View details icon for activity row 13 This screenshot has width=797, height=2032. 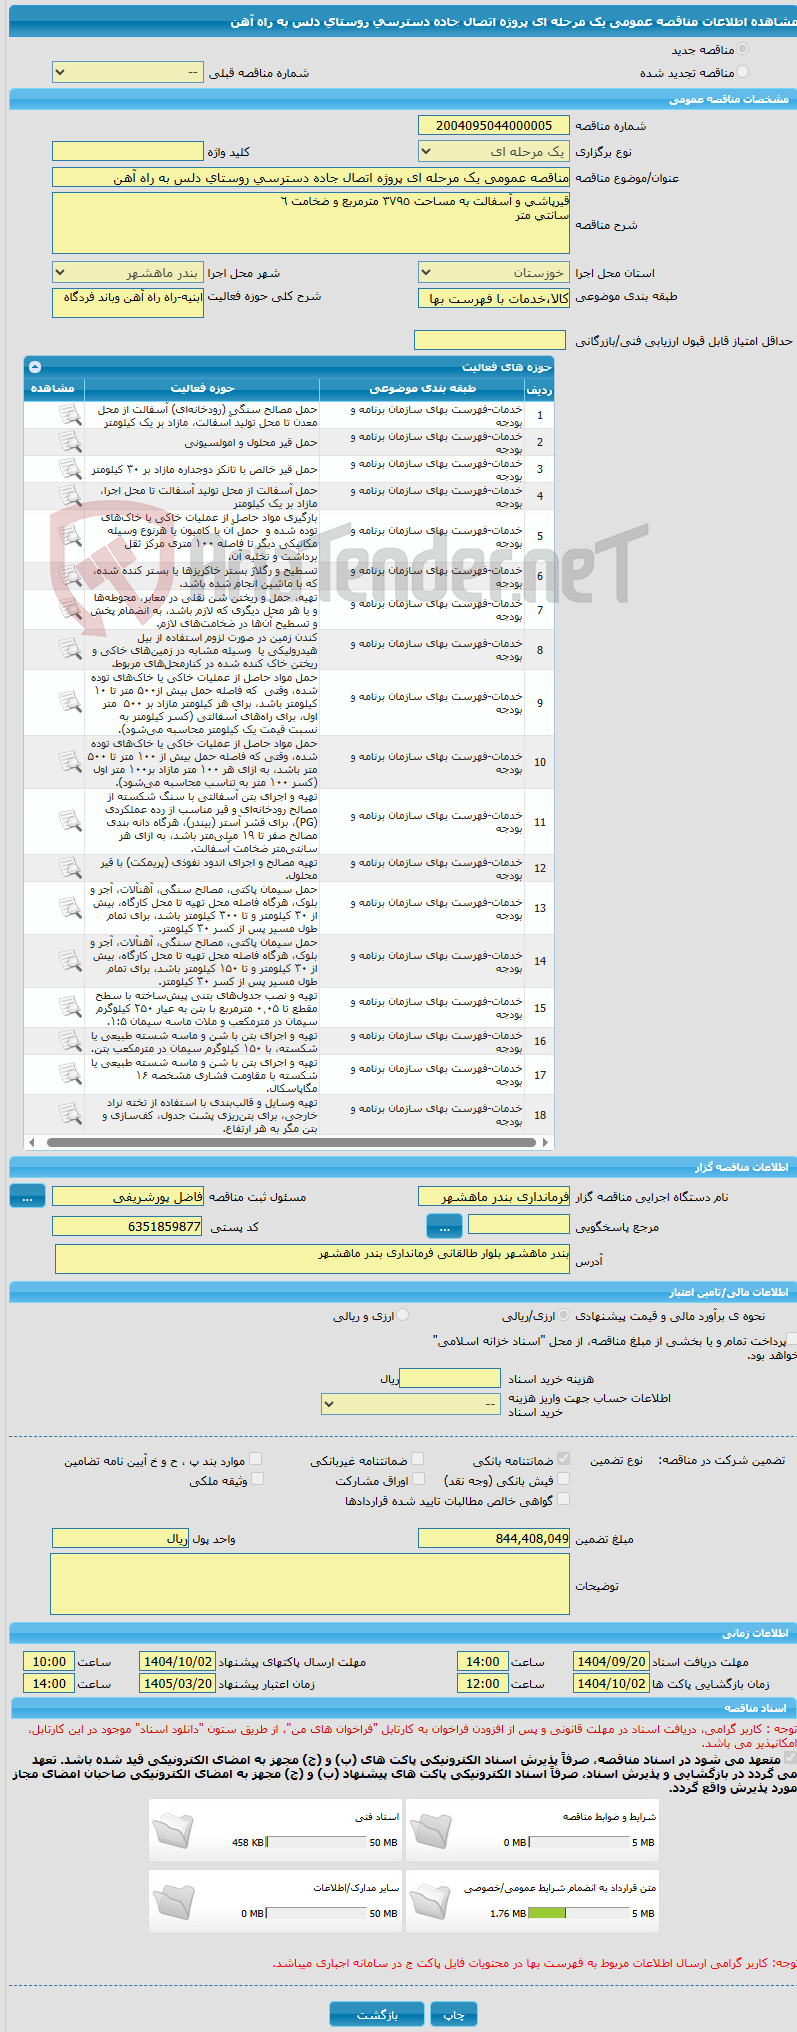pos(69,908)
